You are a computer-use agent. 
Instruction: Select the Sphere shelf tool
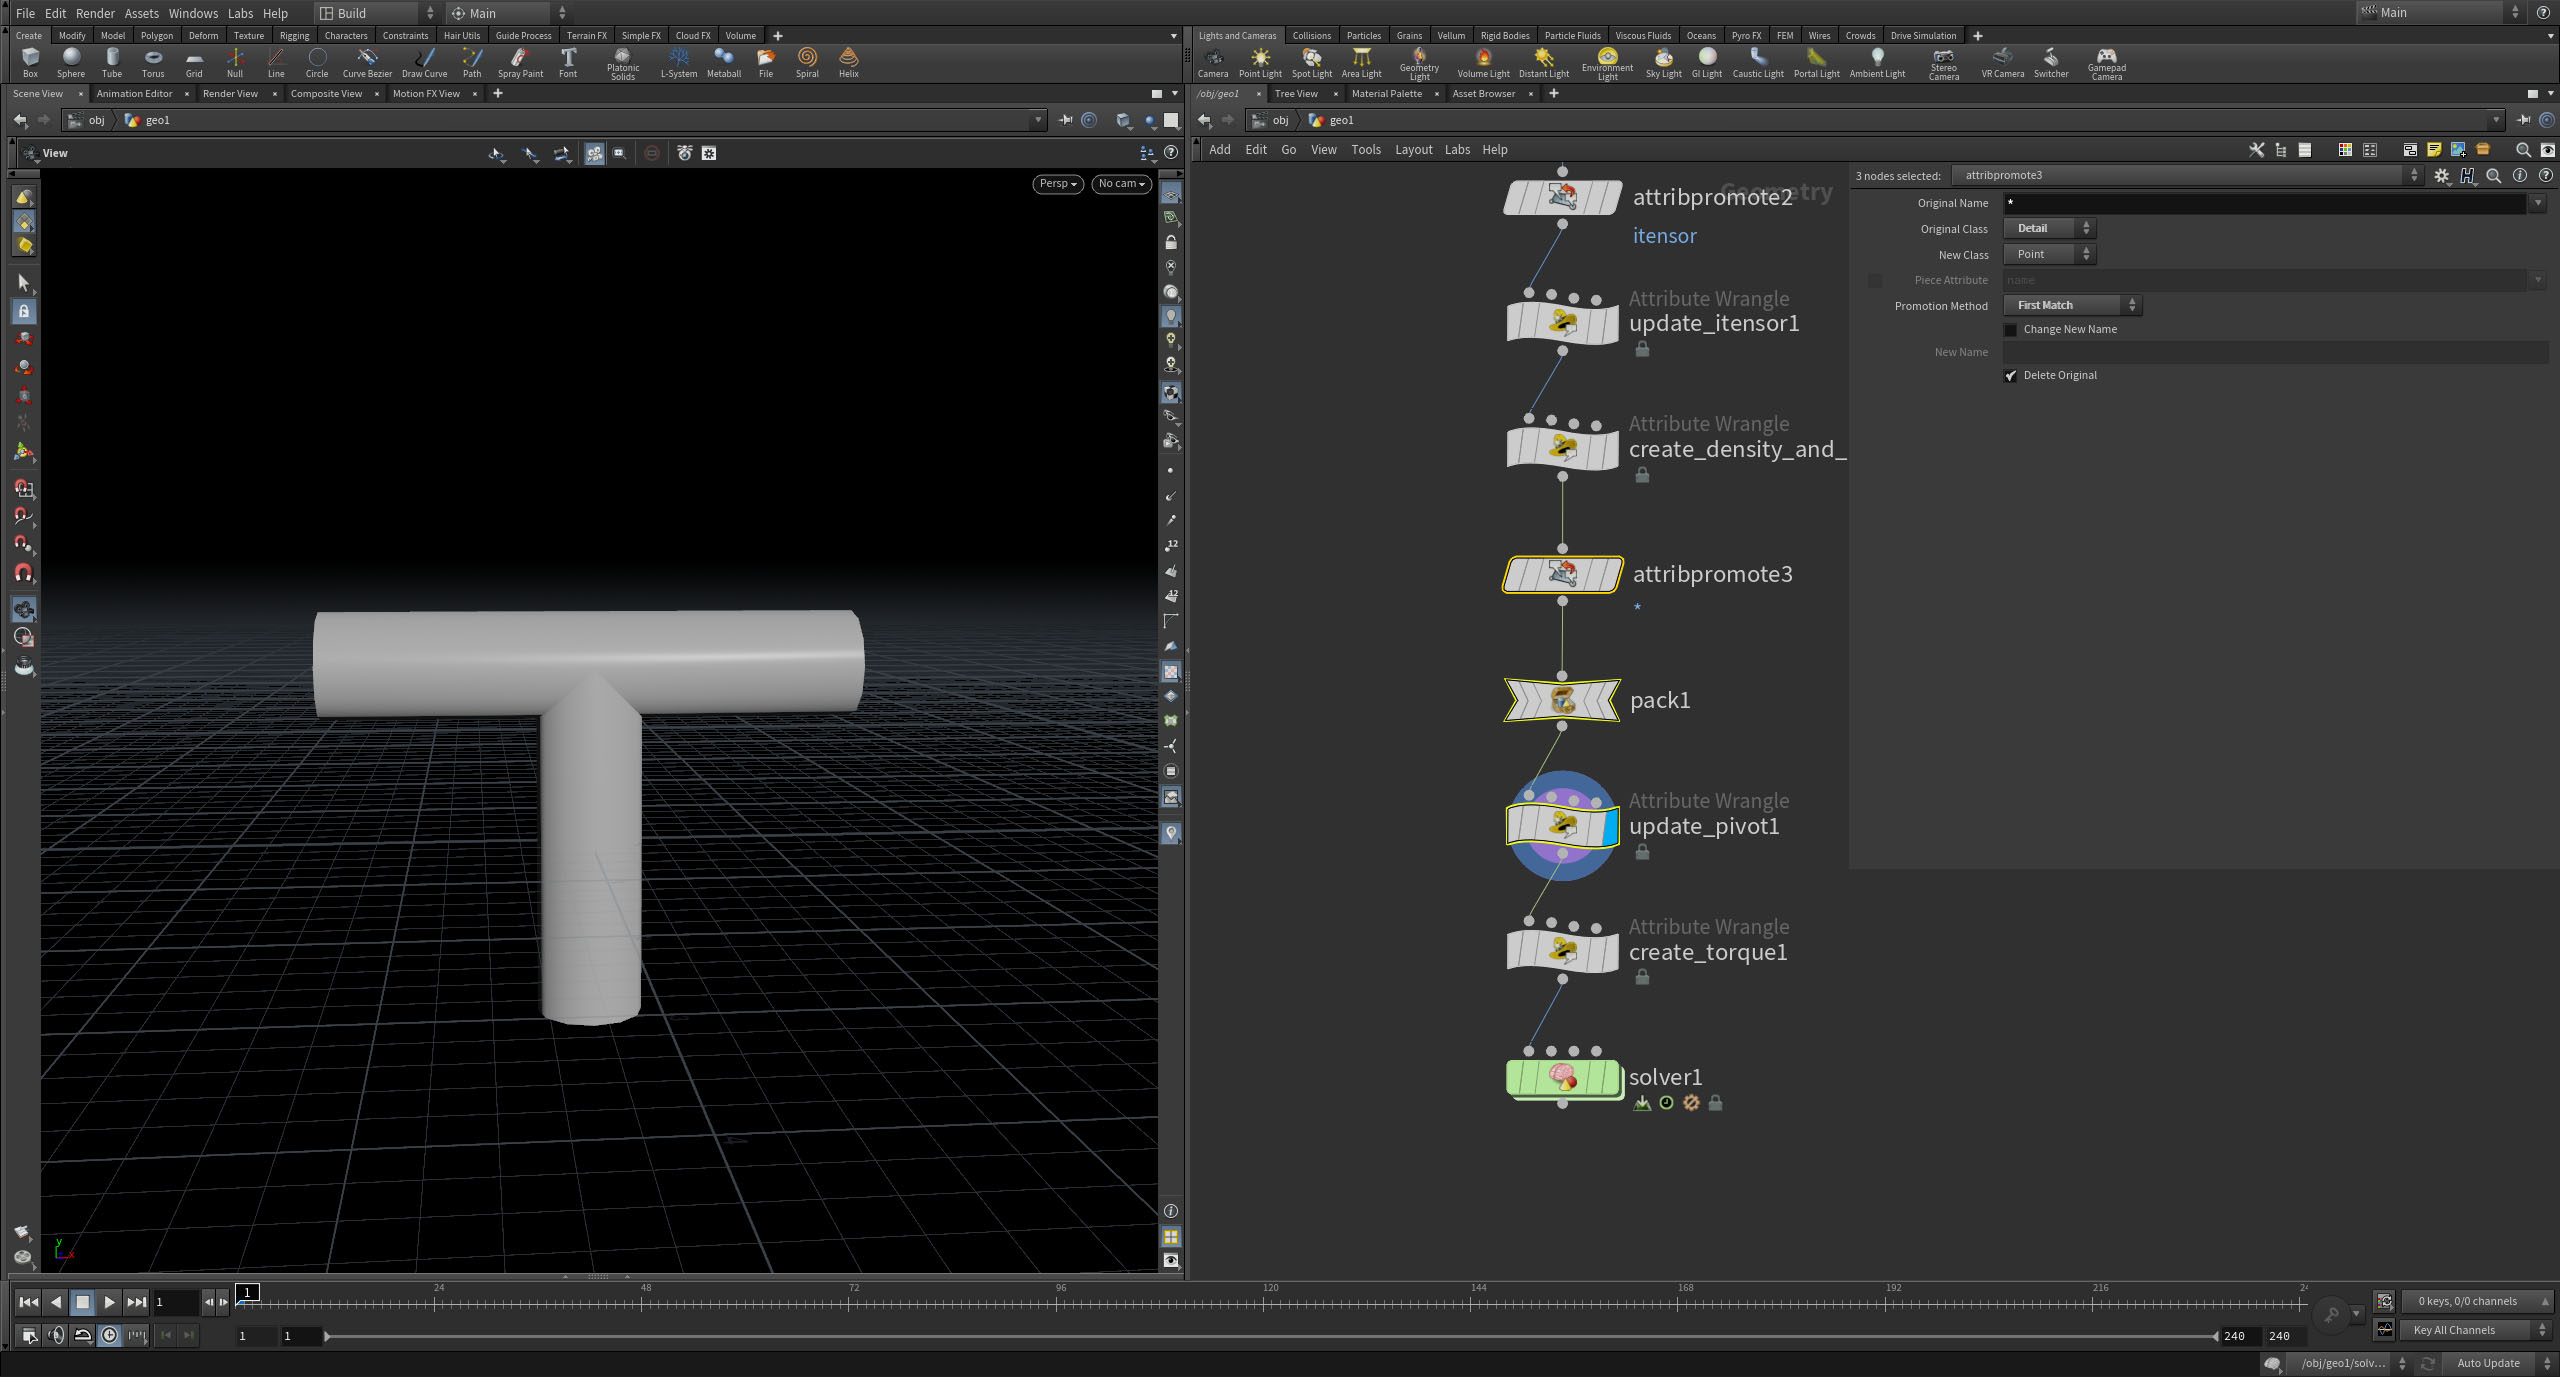click(x=71, y=62)
